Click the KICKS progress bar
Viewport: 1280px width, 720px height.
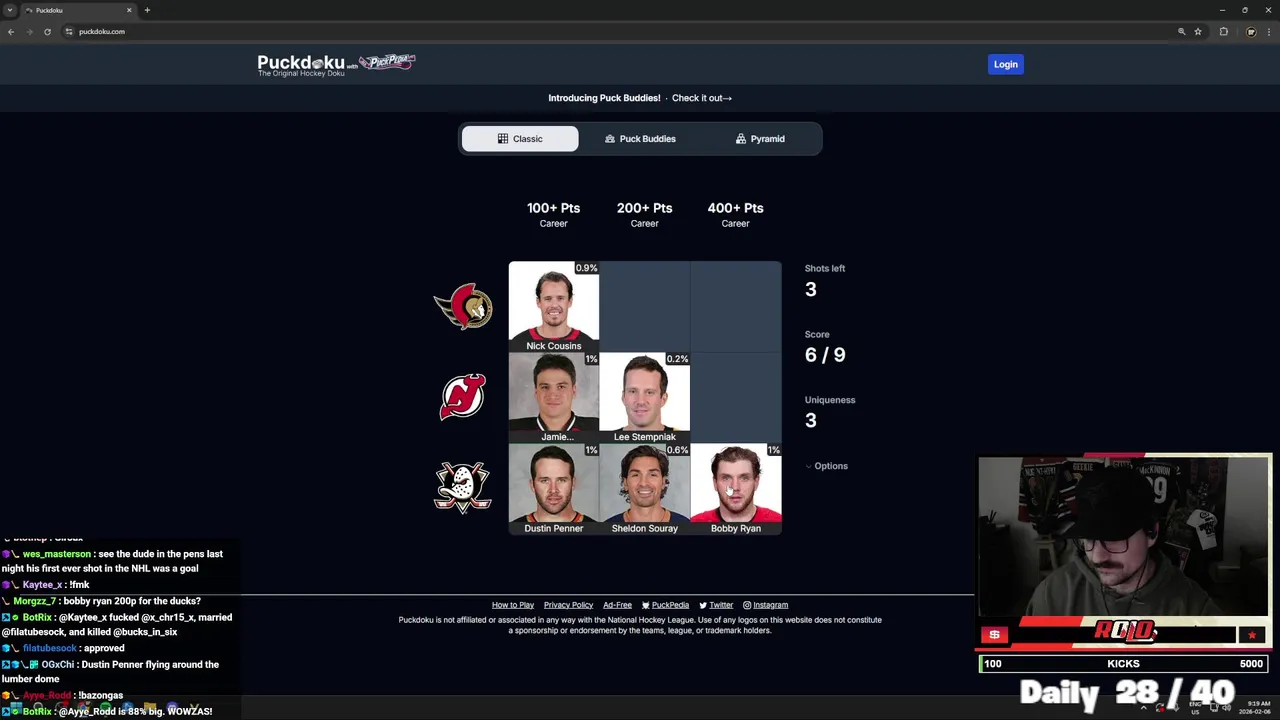[x=1124, y=663]
